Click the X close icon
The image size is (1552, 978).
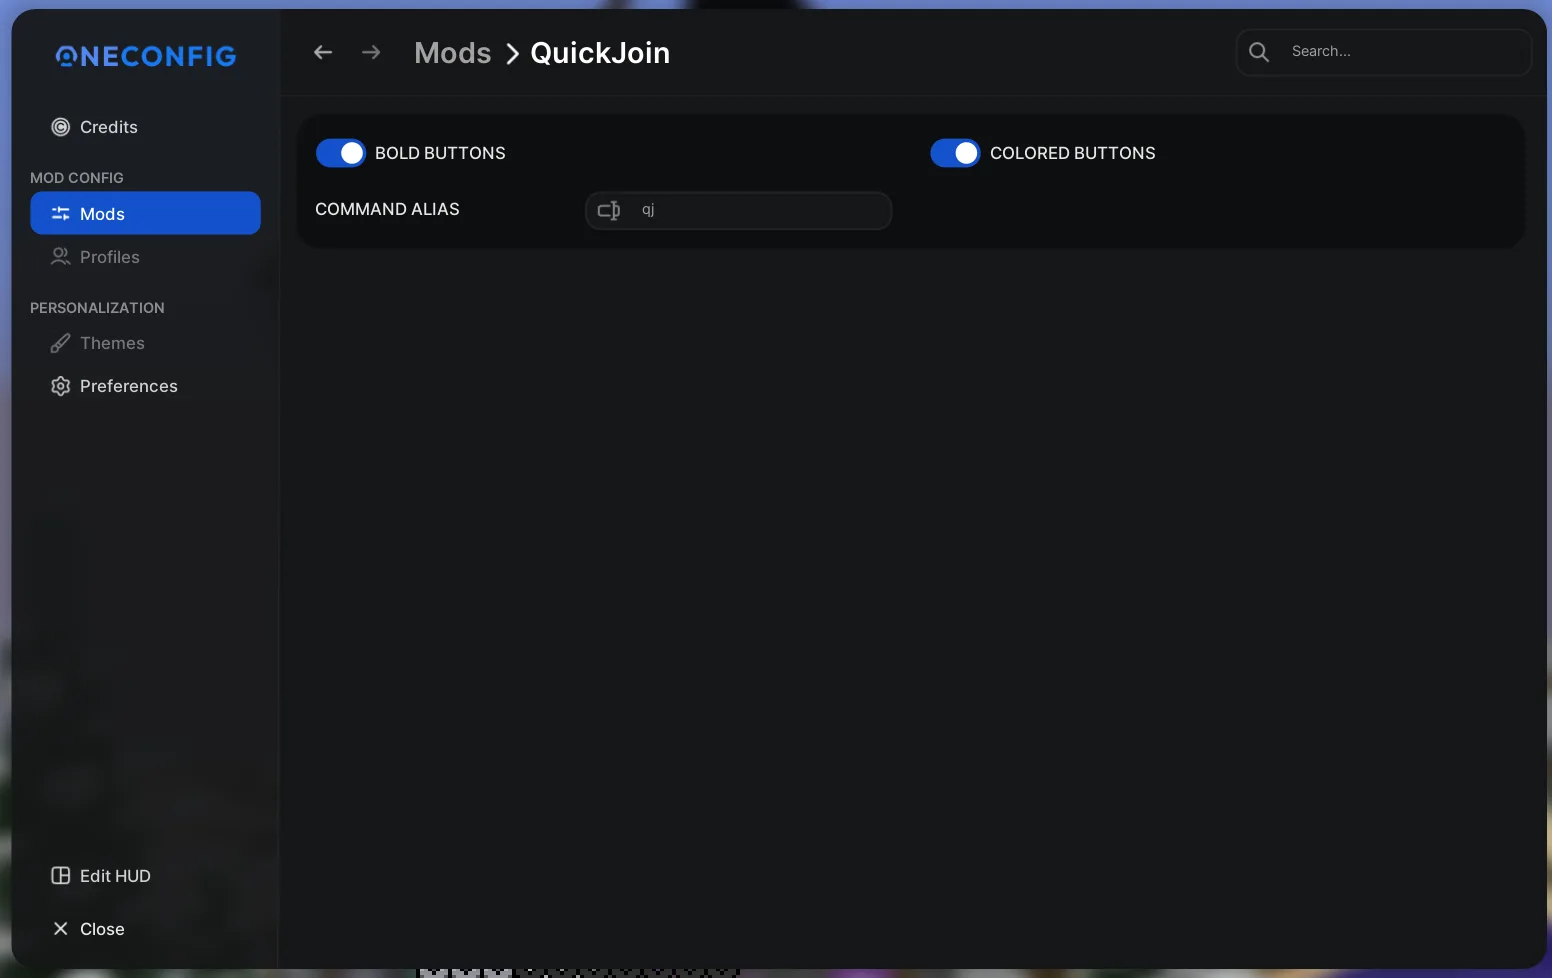coord(60,929)
